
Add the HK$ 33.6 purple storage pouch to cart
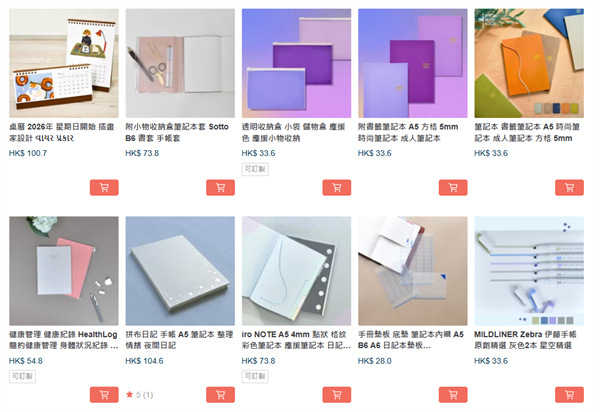[337, 187]
